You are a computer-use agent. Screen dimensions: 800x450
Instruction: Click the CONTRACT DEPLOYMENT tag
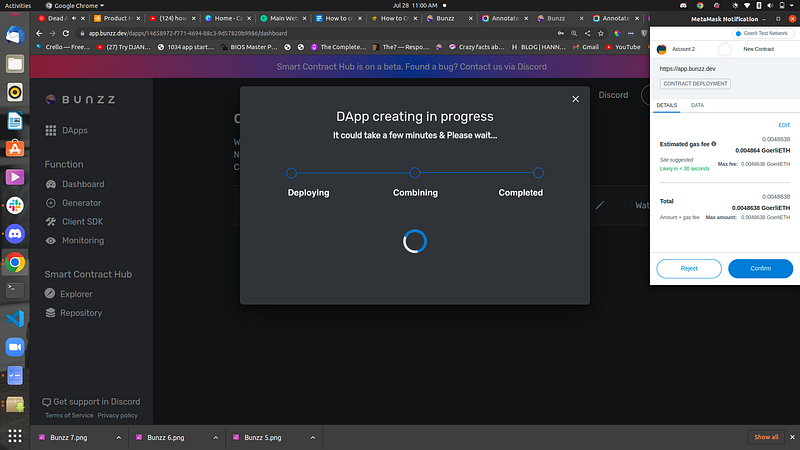coord(695,84)
